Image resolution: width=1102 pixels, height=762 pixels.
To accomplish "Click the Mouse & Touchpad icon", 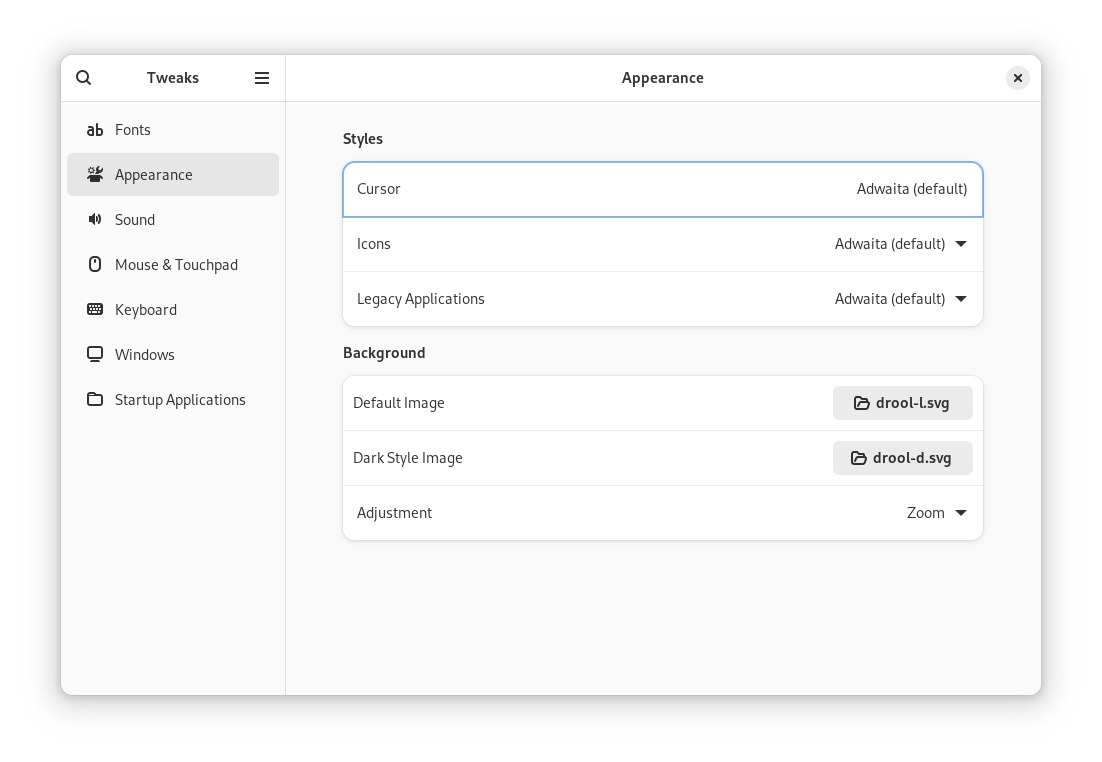I will pos(95,264).
